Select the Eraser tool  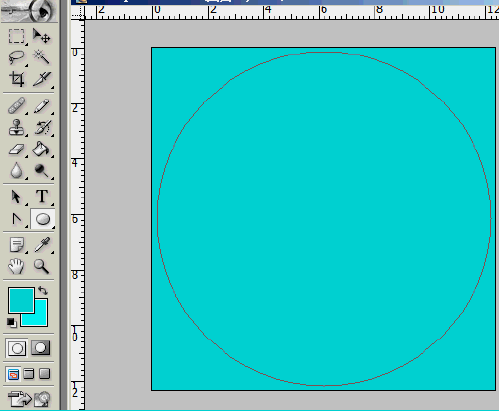[x=16, y=149]
